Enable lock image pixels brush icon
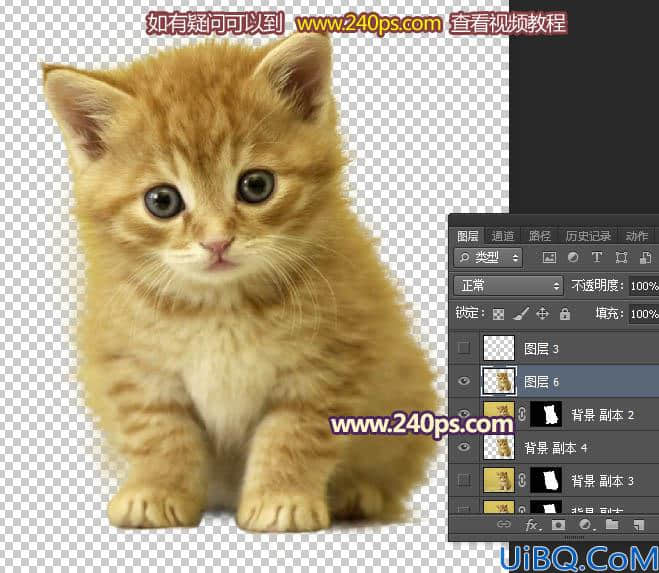The width and height of the screenshot is (659, 573). tap(521, 314)
